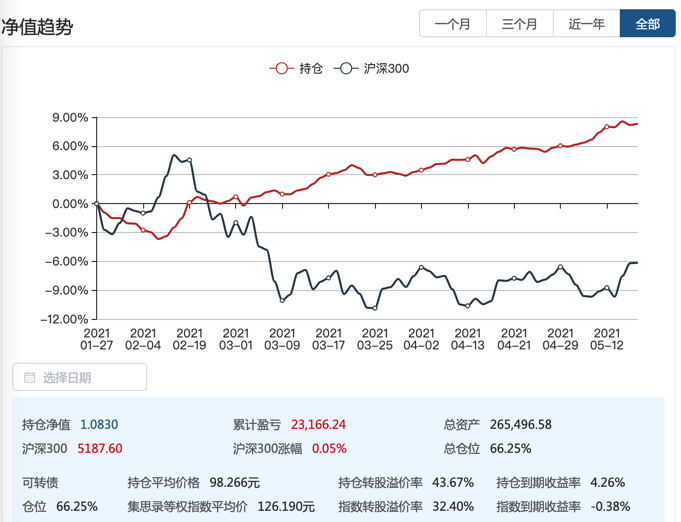Click 沪深300 data point at 02-19 peak

189,160
